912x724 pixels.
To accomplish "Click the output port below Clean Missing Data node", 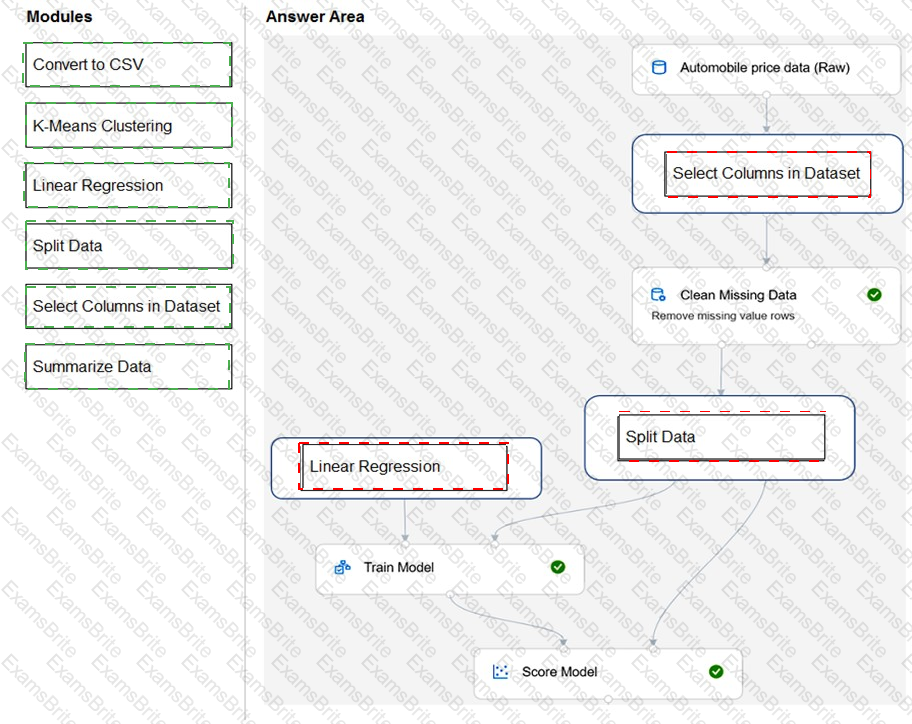I will tap(722, 345).
